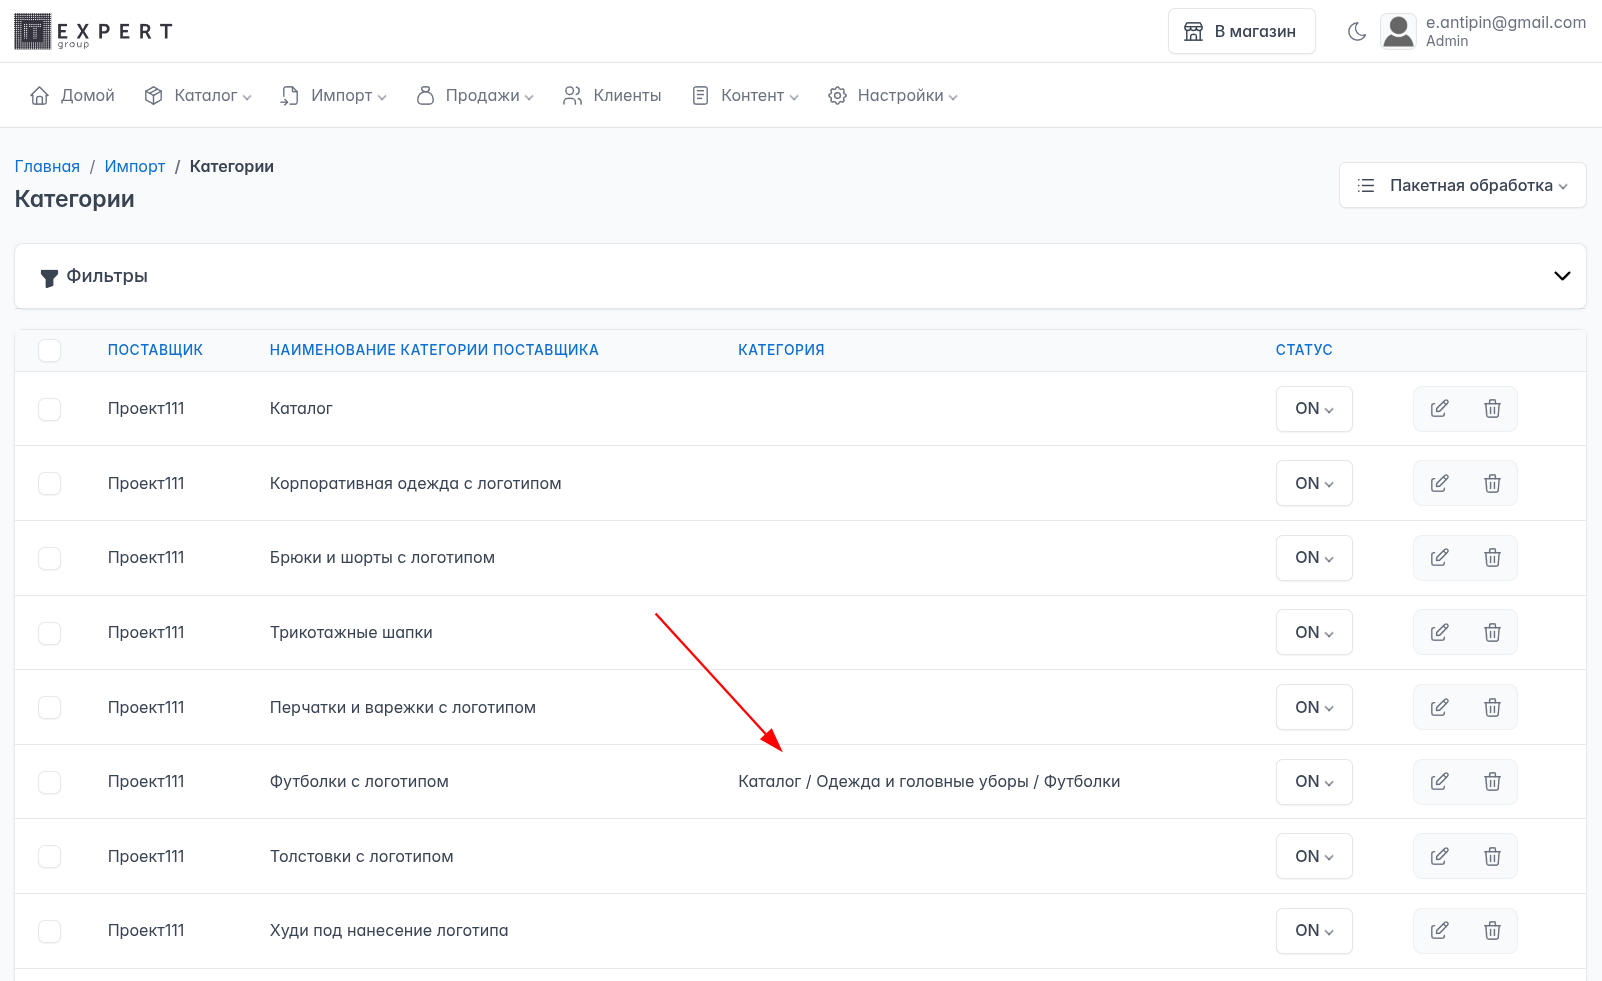Delete the Трикотажные шапки category row
The width and height of the screenshot is (1602, 981).
pyautogui.click(x=1492, y=633)
